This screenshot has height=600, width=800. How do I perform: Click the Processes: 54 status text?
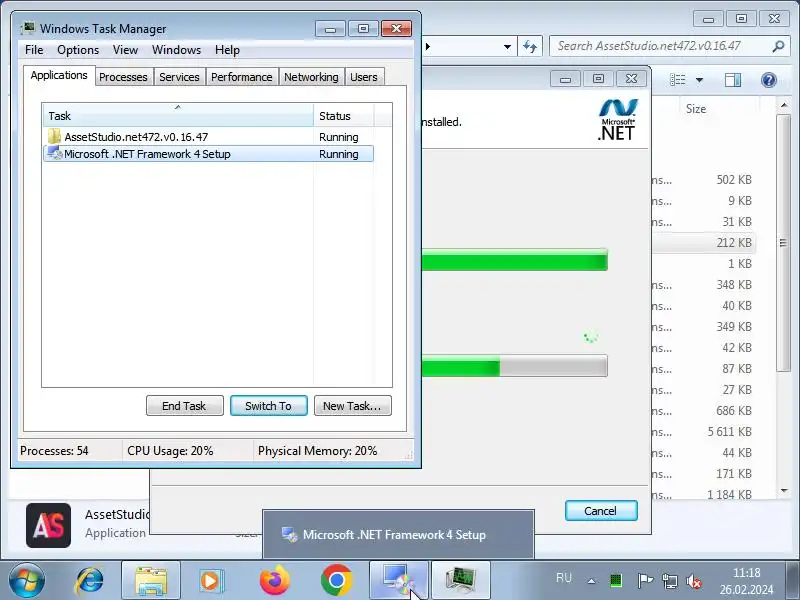(54, 451)
